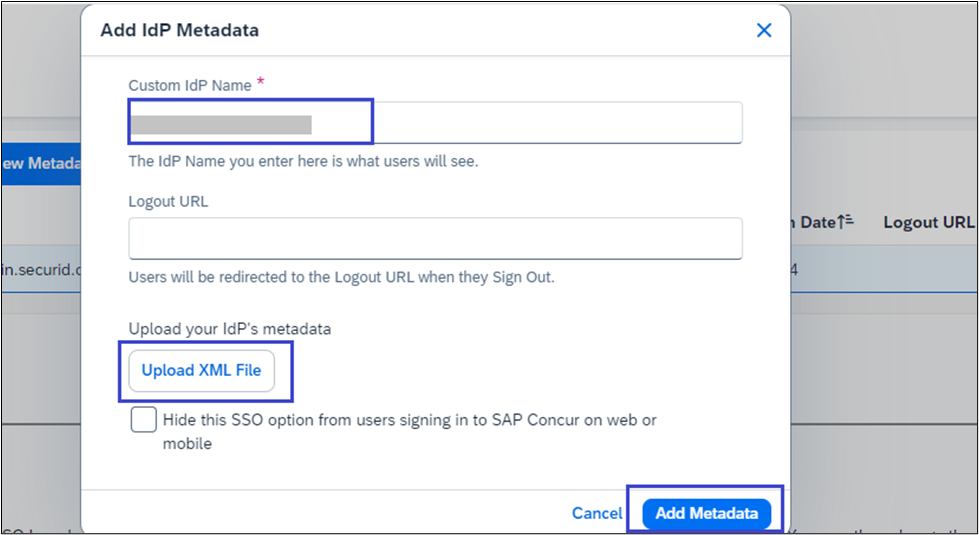Enable the Hide this SSO option checkbox
This screenshot has height=535, width=979.
pyautogui.click(x=143, y=420)
